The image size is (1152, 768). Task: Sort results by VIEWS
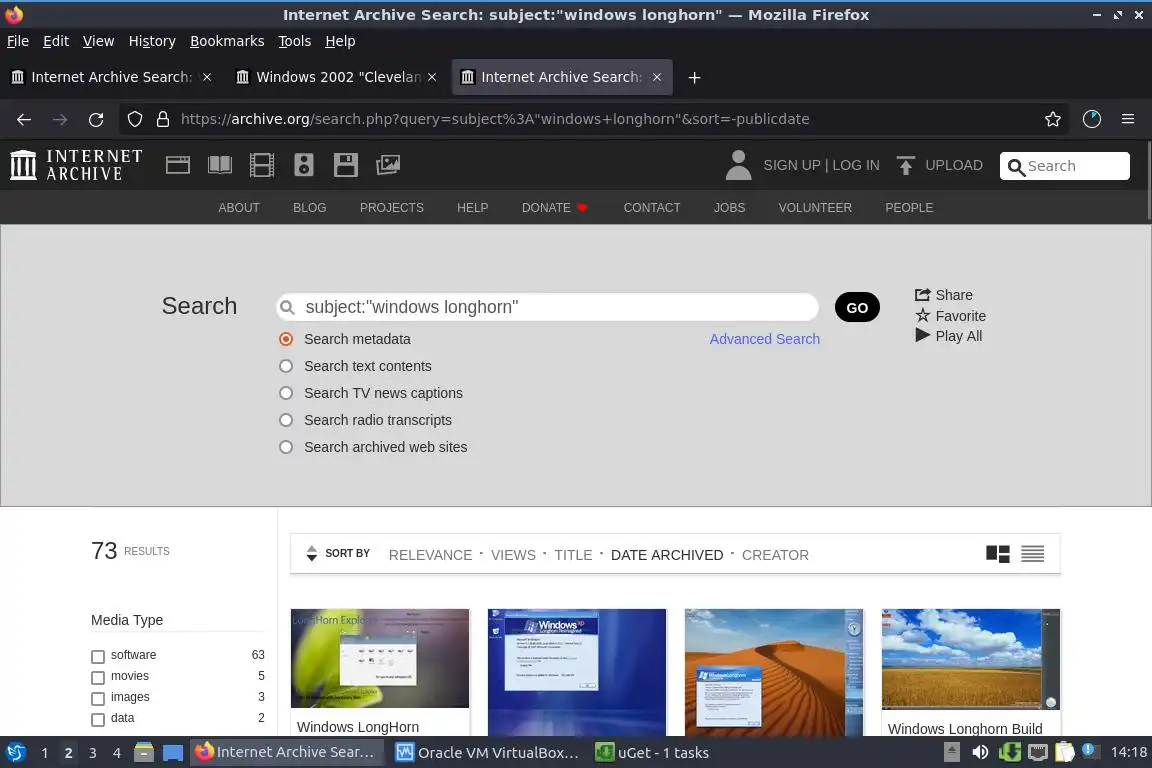coord(513,555)
